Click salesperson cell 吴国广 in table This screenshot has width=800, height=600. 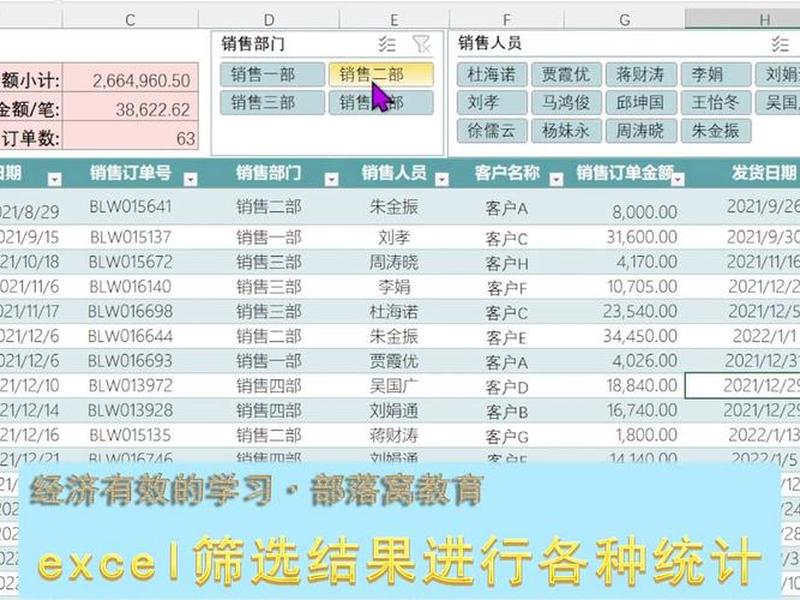[x=394, y=386]
